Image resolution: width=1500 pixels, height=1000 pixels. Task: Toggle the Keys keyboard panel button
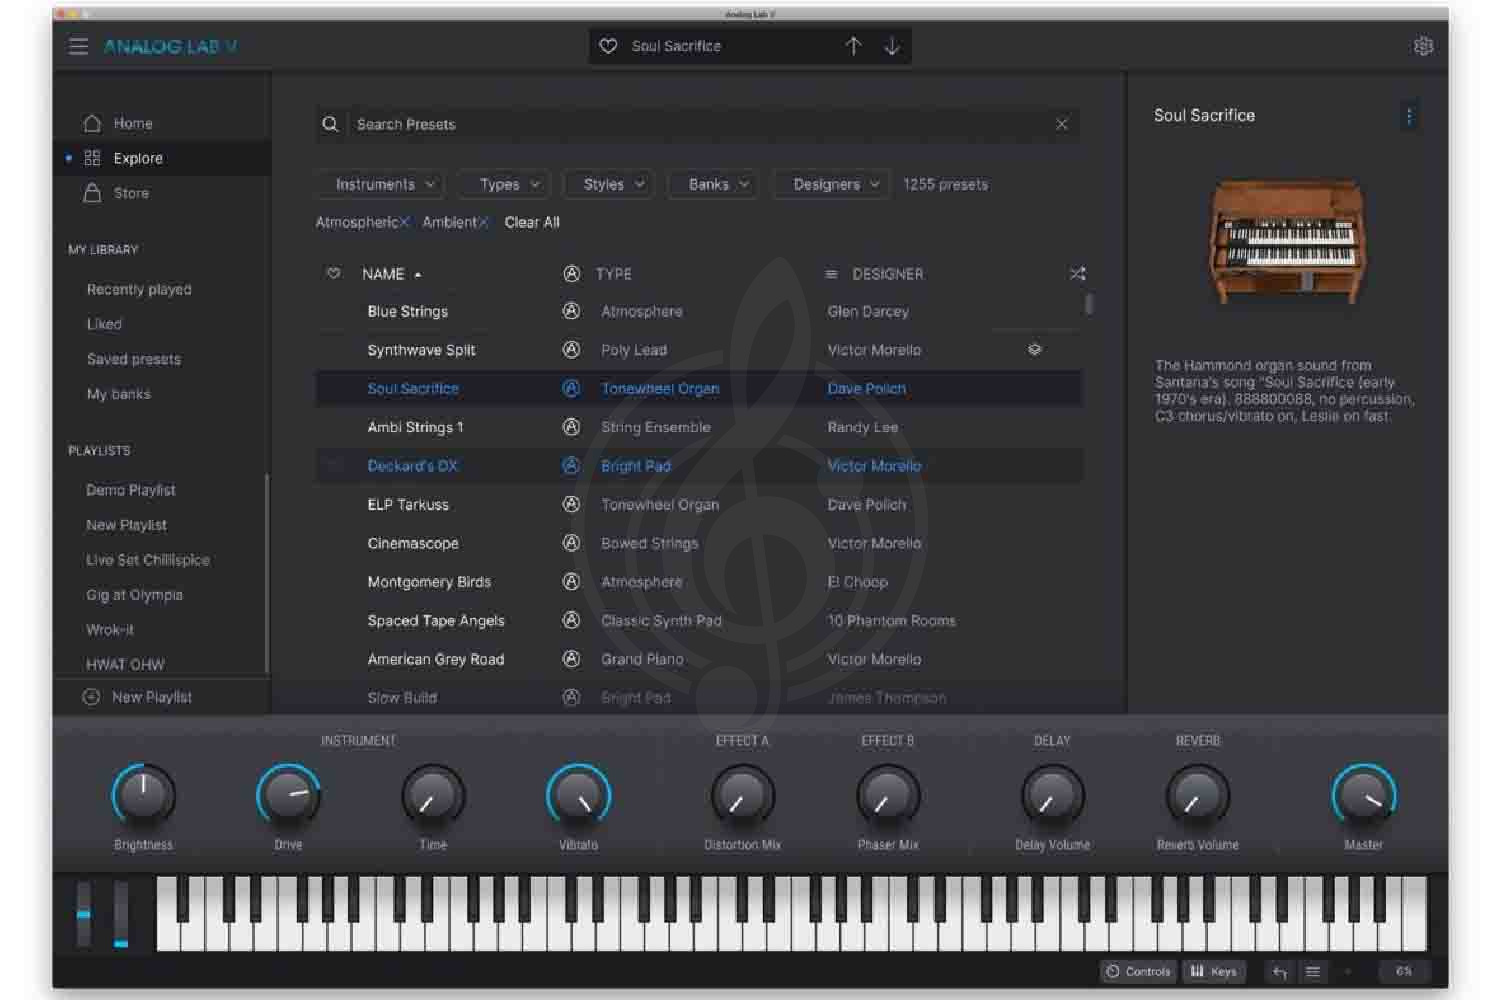point(1214,971)
